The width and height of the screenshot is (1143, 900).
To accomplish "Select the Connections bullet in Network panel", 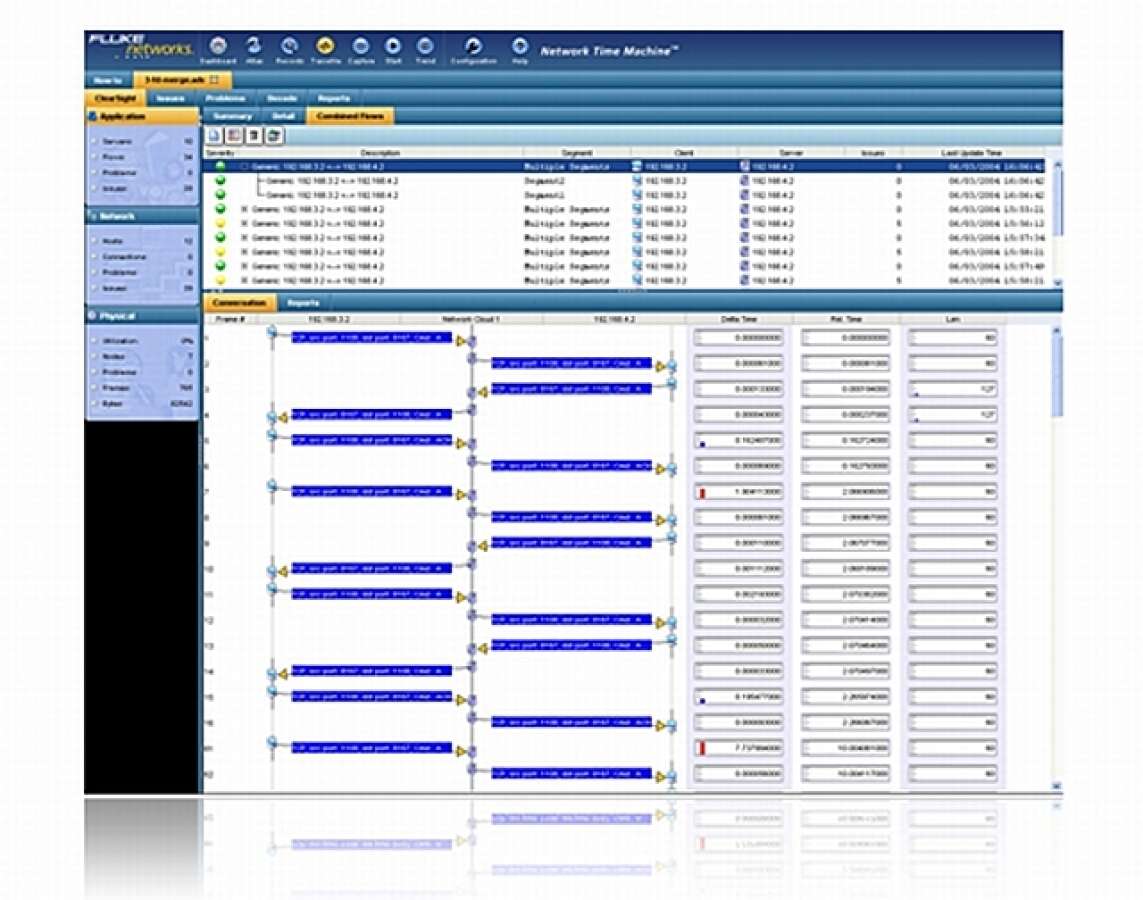I will click(95, 257).
